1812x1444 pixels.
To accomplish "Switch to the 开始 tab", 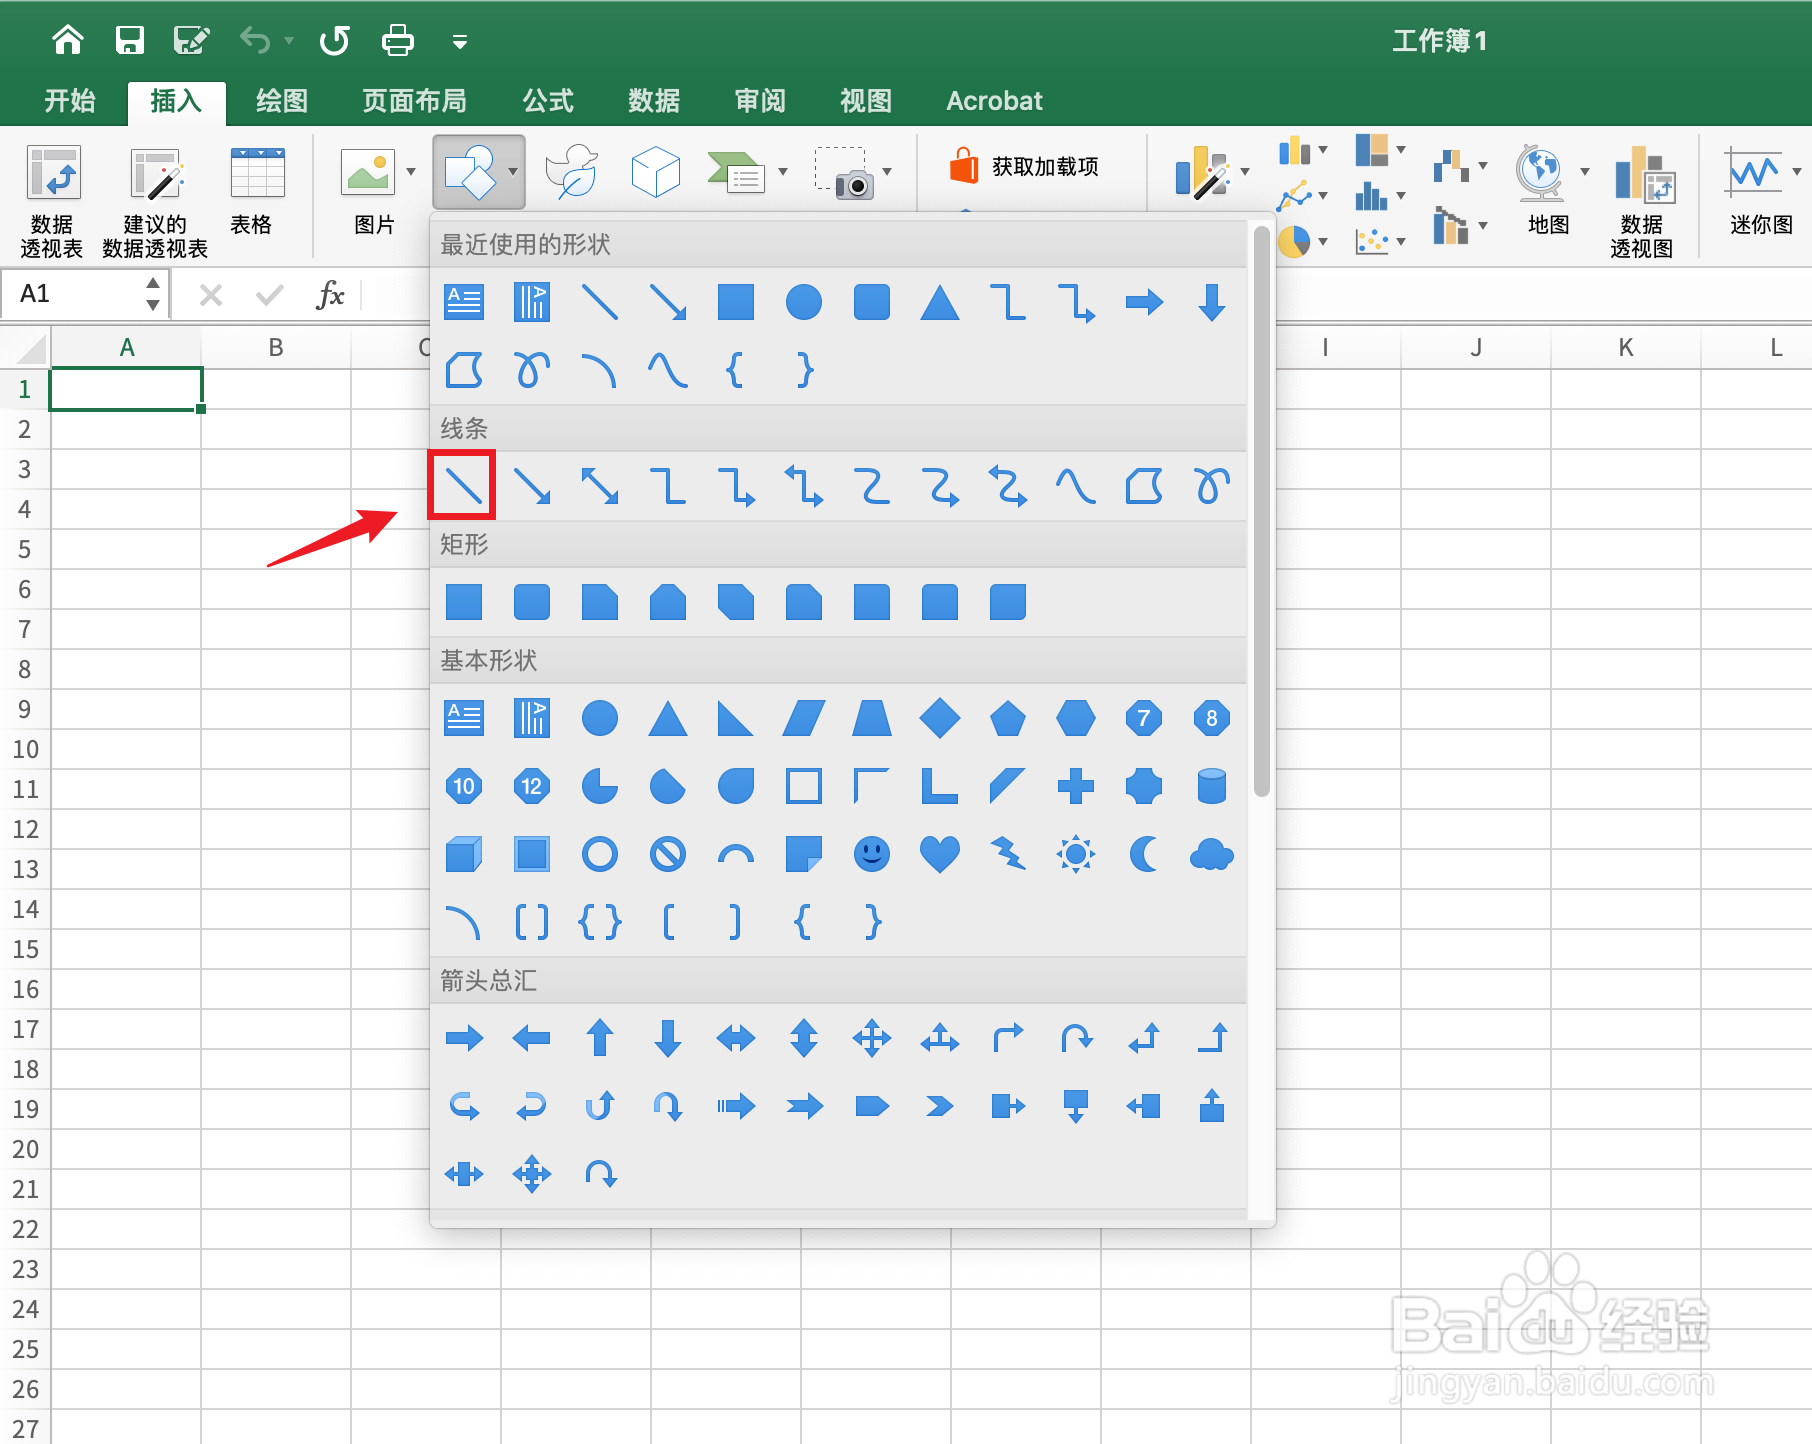I will pos(70,101).
